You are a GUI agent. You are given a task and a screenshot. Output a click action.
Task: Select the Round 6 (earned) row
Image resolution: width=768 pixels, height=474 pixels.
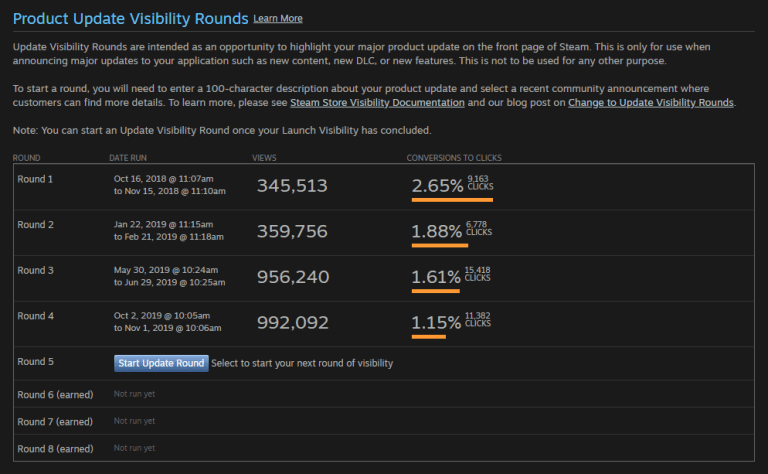(x=55, y=394)
